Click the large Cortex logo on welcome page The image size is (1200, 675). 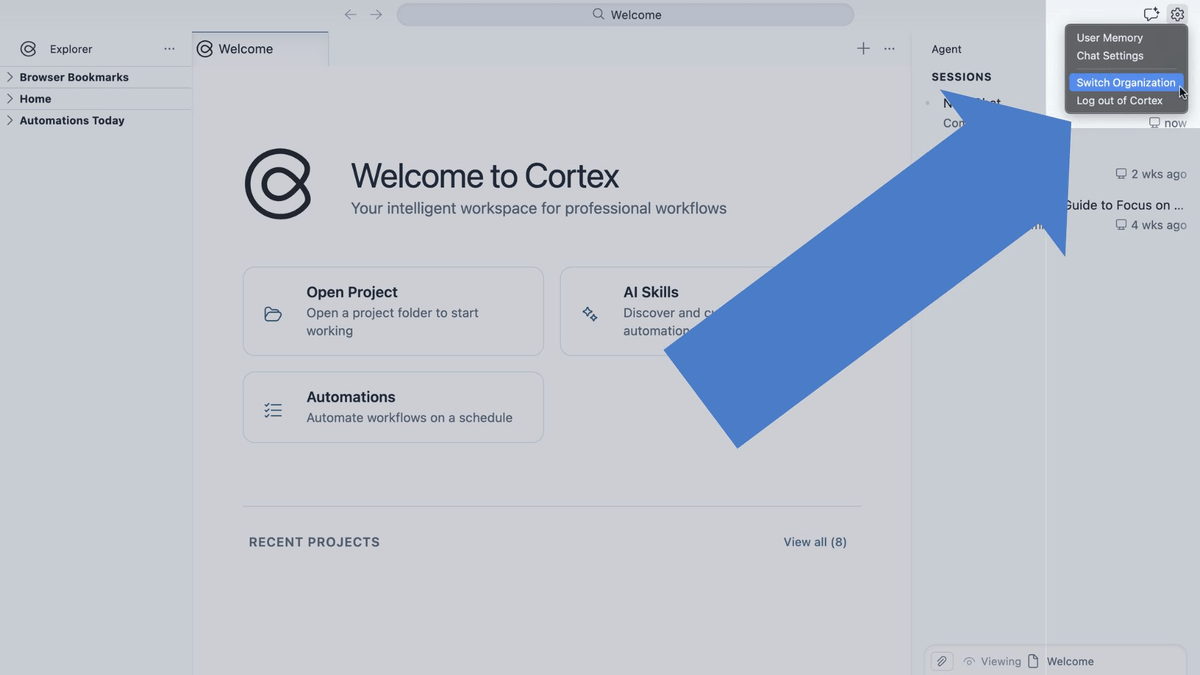click(278, 184)
